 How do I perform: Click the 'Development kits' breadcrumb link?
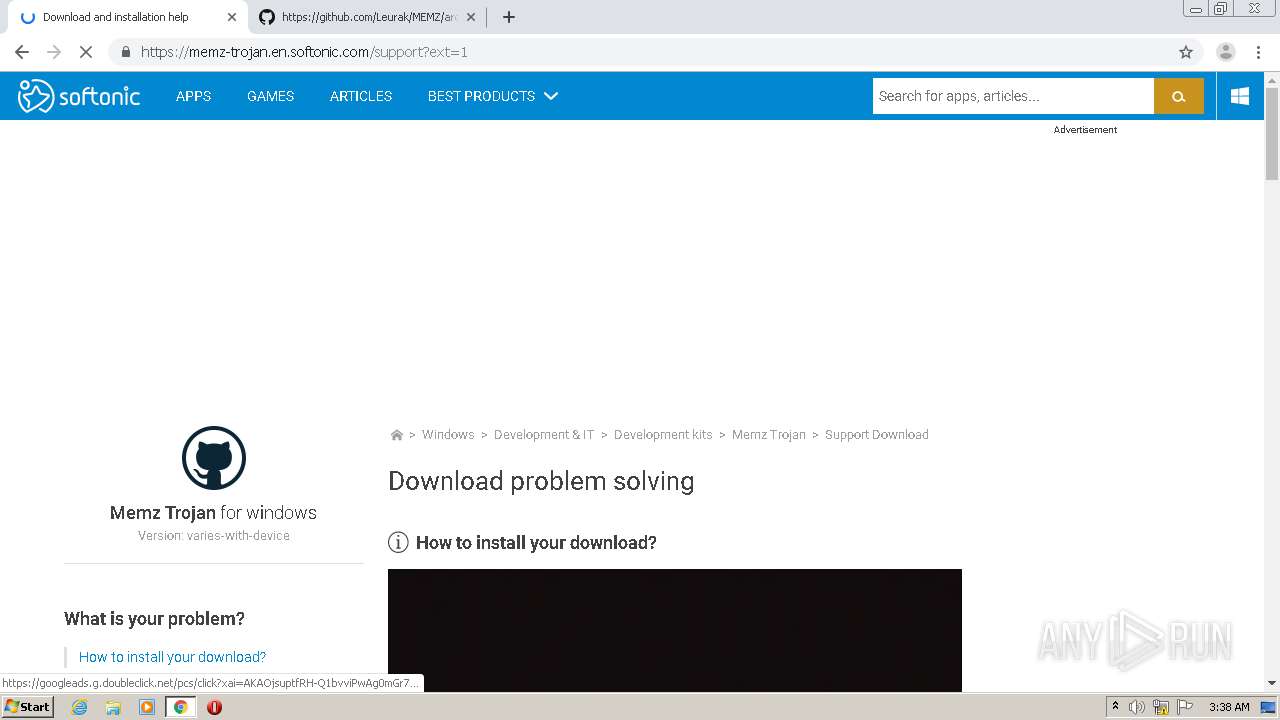click(x=663, y=435)
